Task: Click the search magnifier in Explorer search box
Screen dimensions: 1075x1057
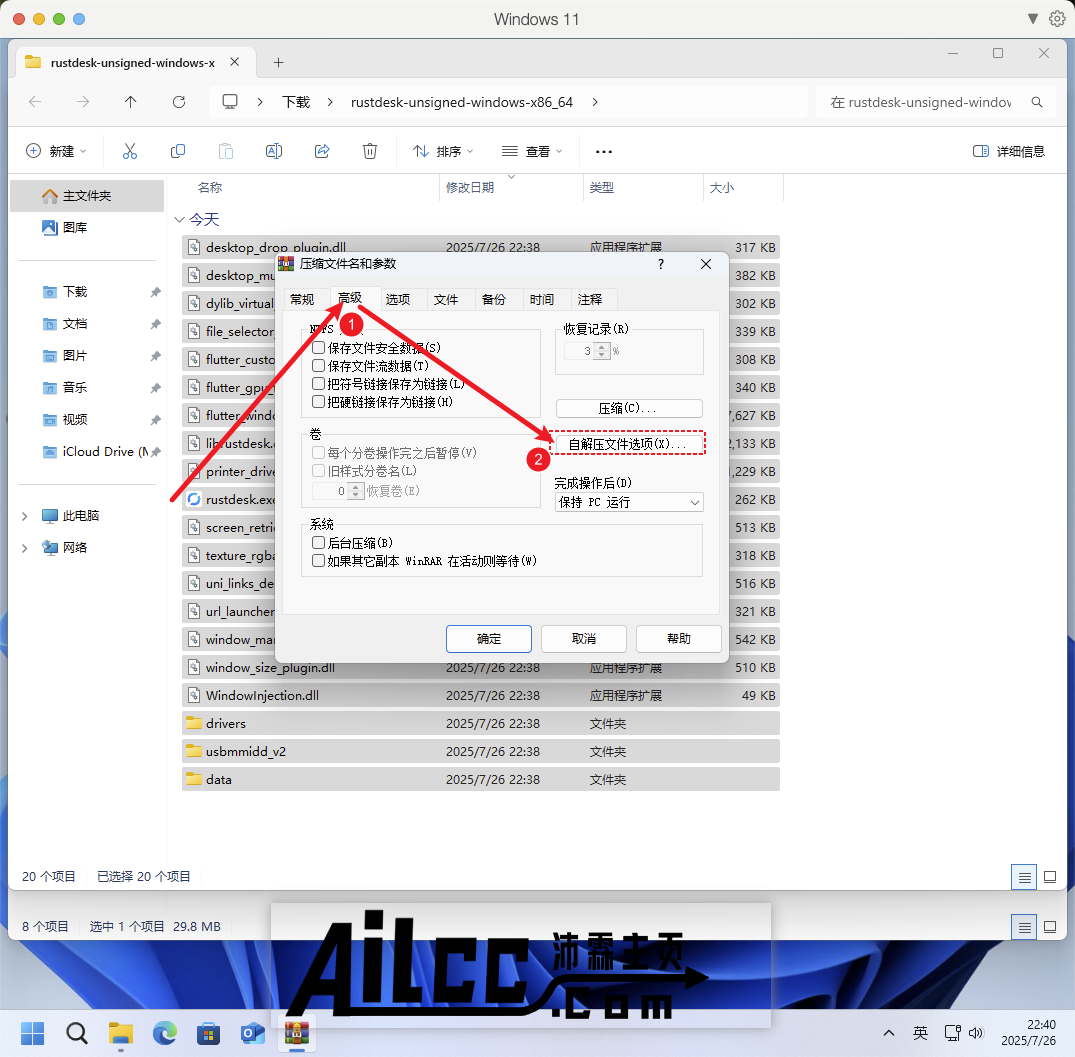Action: pos(1037,102)
